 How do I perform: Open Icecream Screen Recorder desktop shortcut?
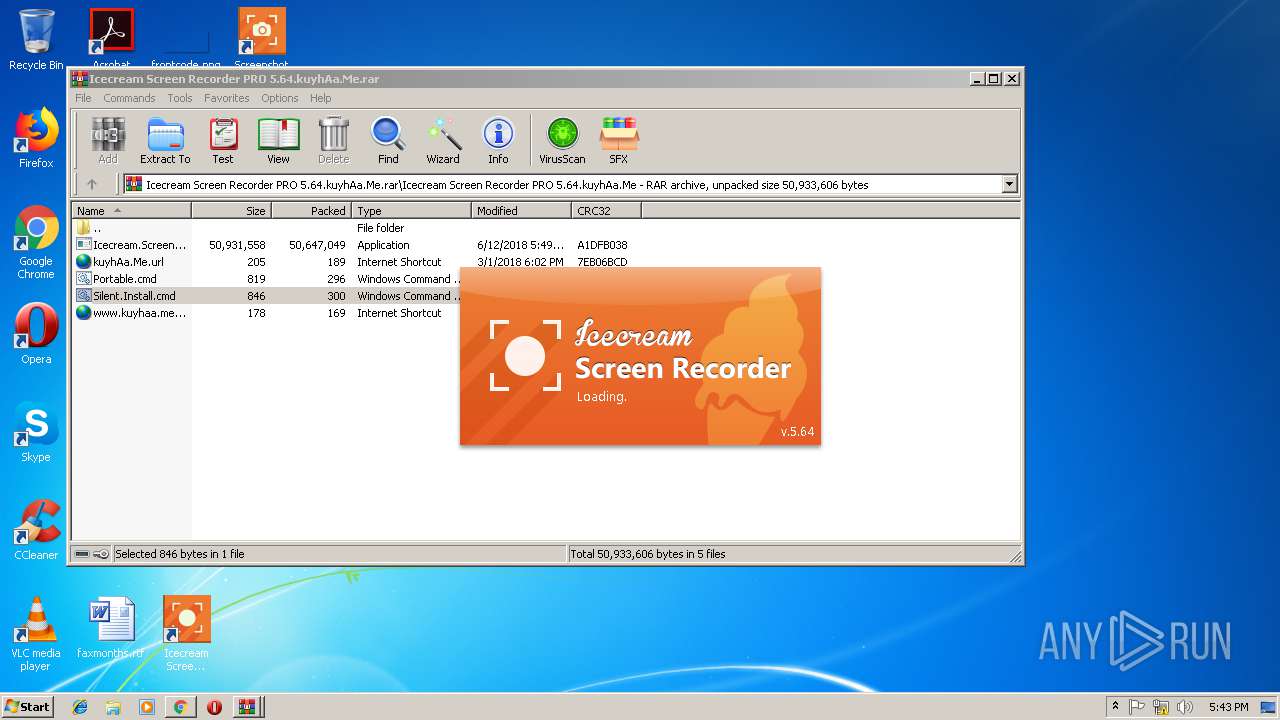186,634
